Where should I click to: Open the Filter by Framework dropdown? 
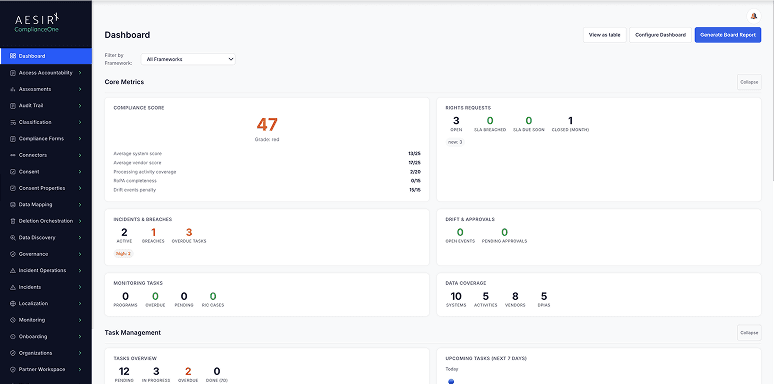click(x=188, y=59)
